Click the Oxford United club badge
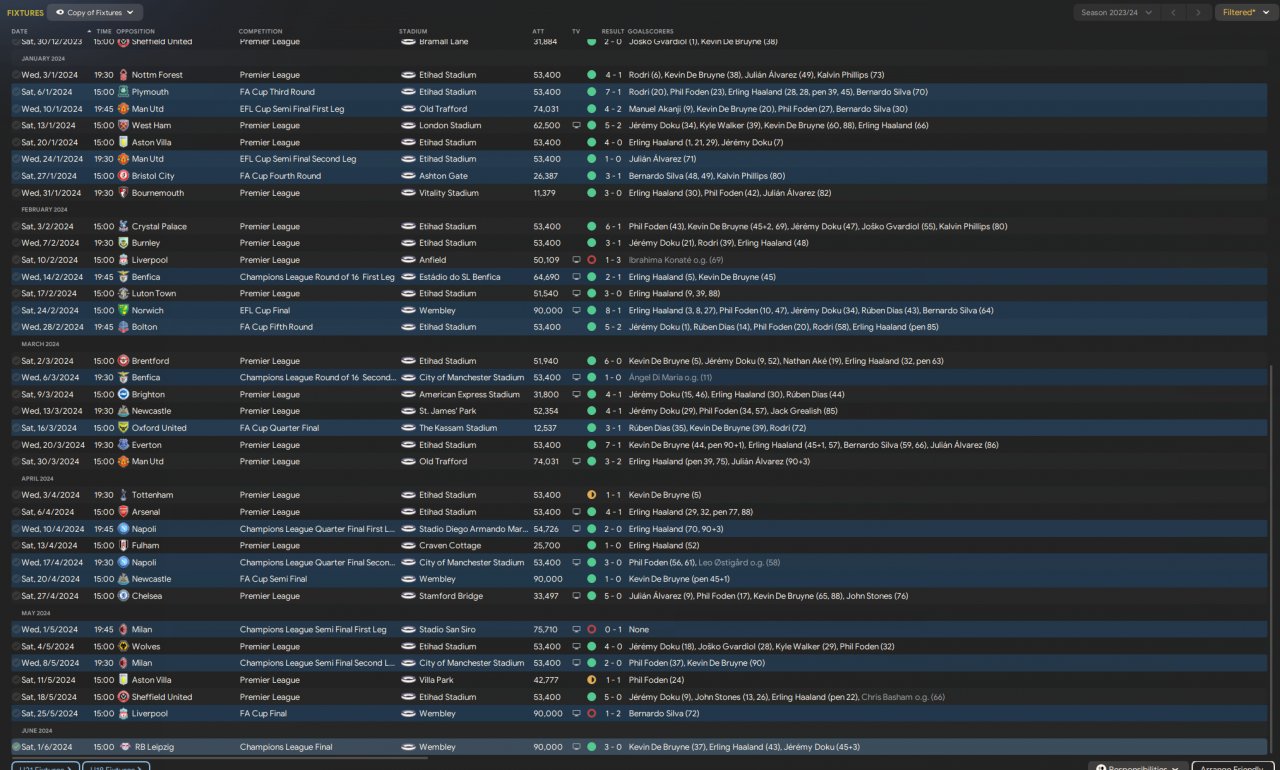This screenshot has width=1280, height=770. (123, 428)
